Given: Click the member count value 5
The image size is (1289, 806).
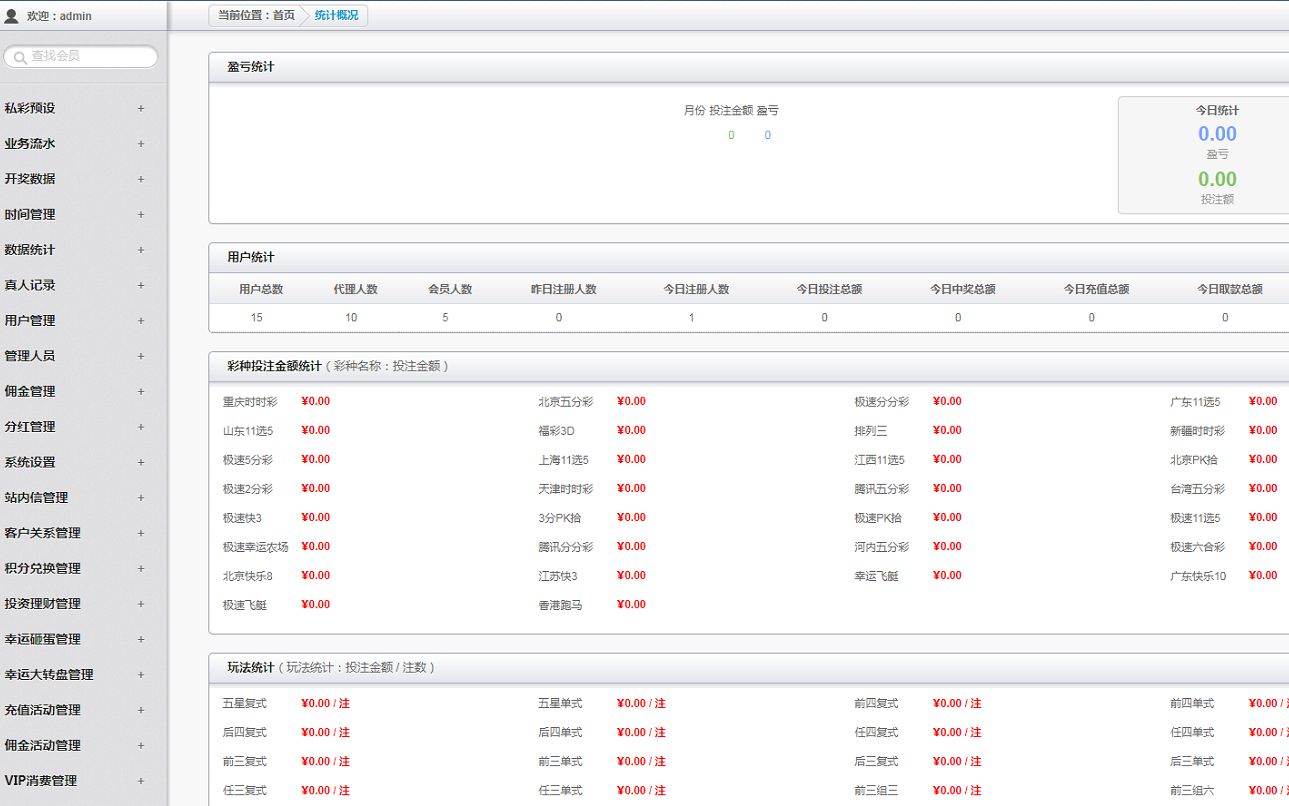Looking at the screenshot, I should click(x=445, y=317).
